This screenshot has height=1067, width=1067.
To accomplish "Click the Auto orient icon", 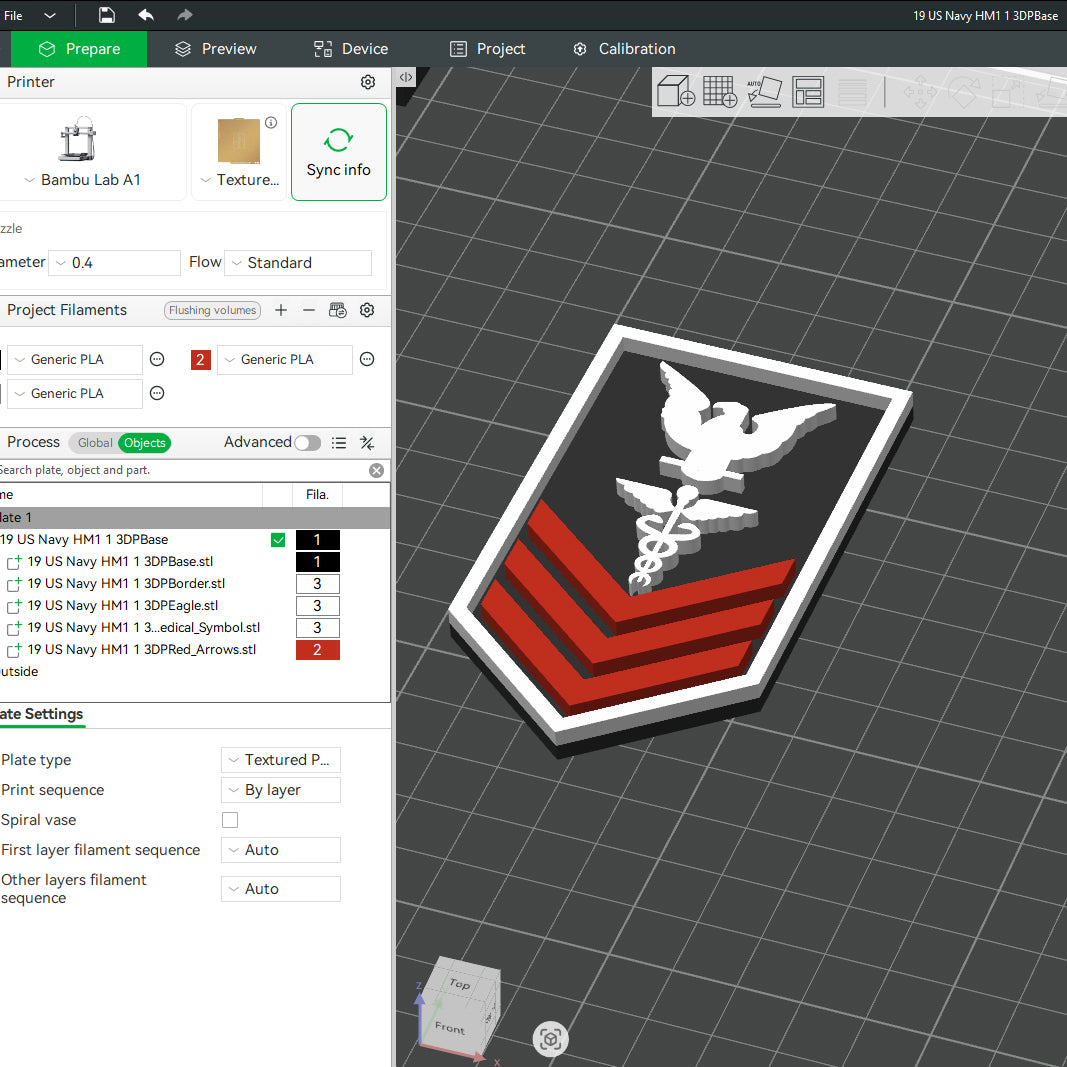I will (764, 91).
